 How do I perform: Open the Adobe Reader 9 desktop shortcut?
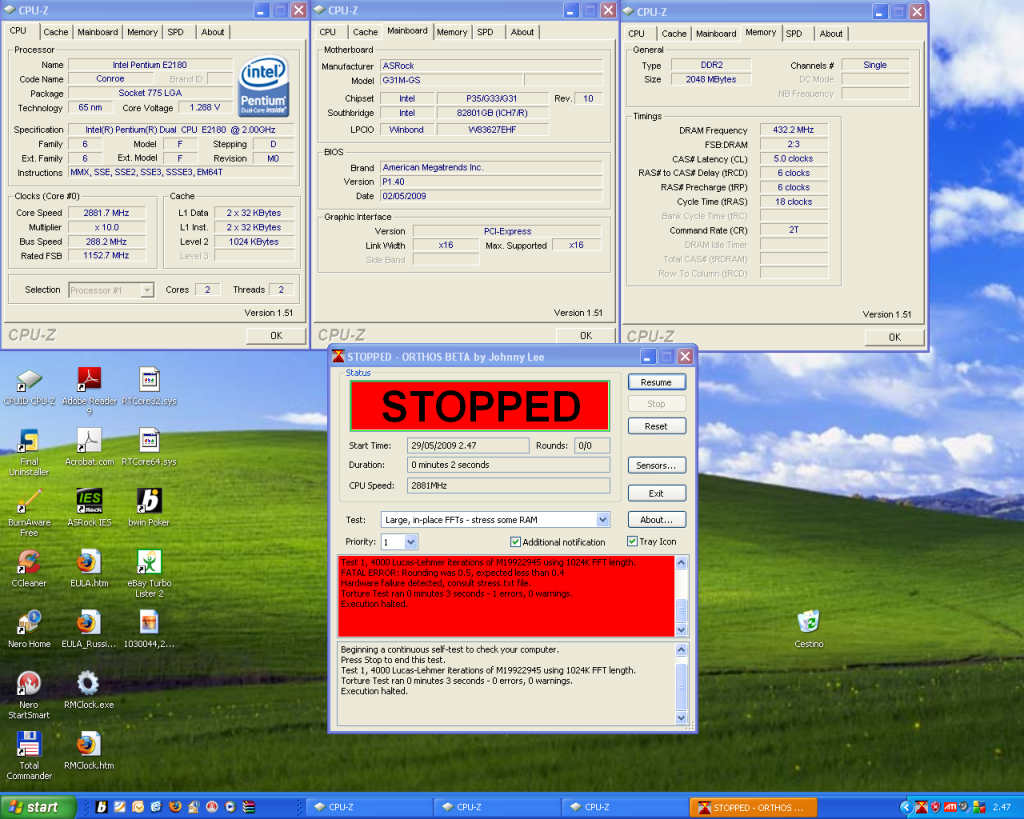click(x=89, y=391)
